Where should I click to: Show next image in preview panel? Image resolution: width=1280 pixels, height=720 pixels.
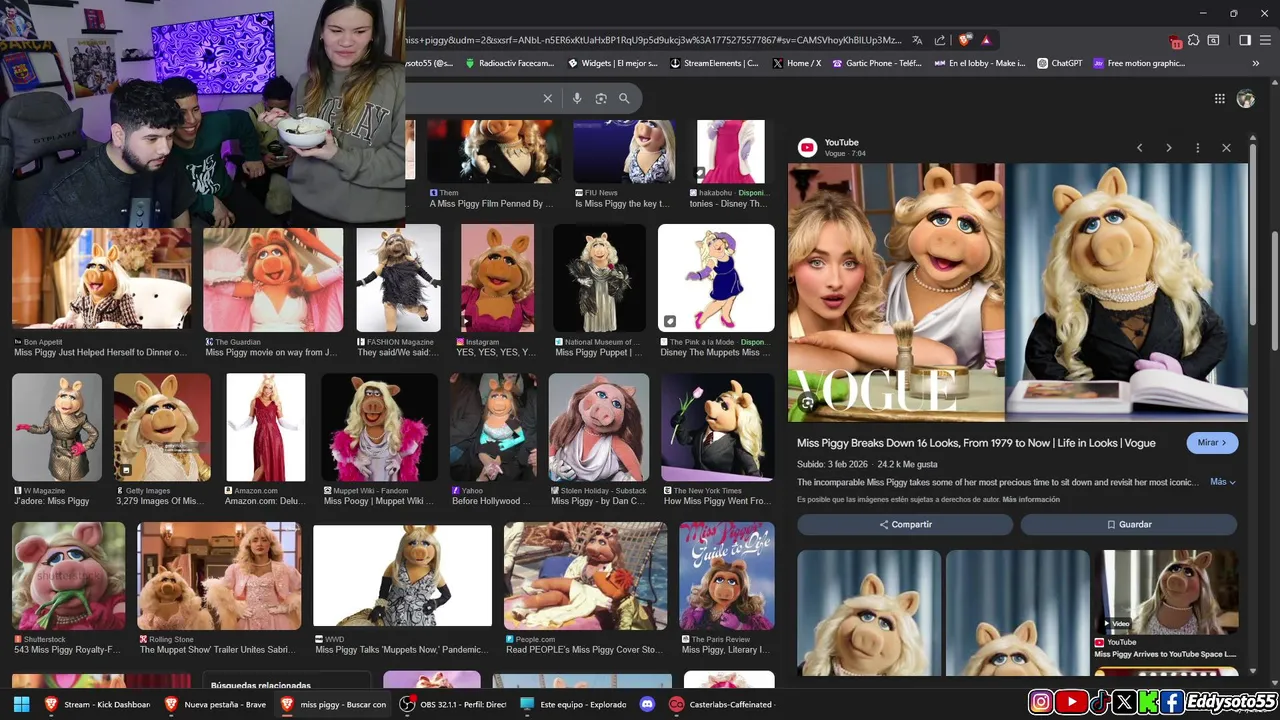pyautogui.click(x=1168, y=148)
